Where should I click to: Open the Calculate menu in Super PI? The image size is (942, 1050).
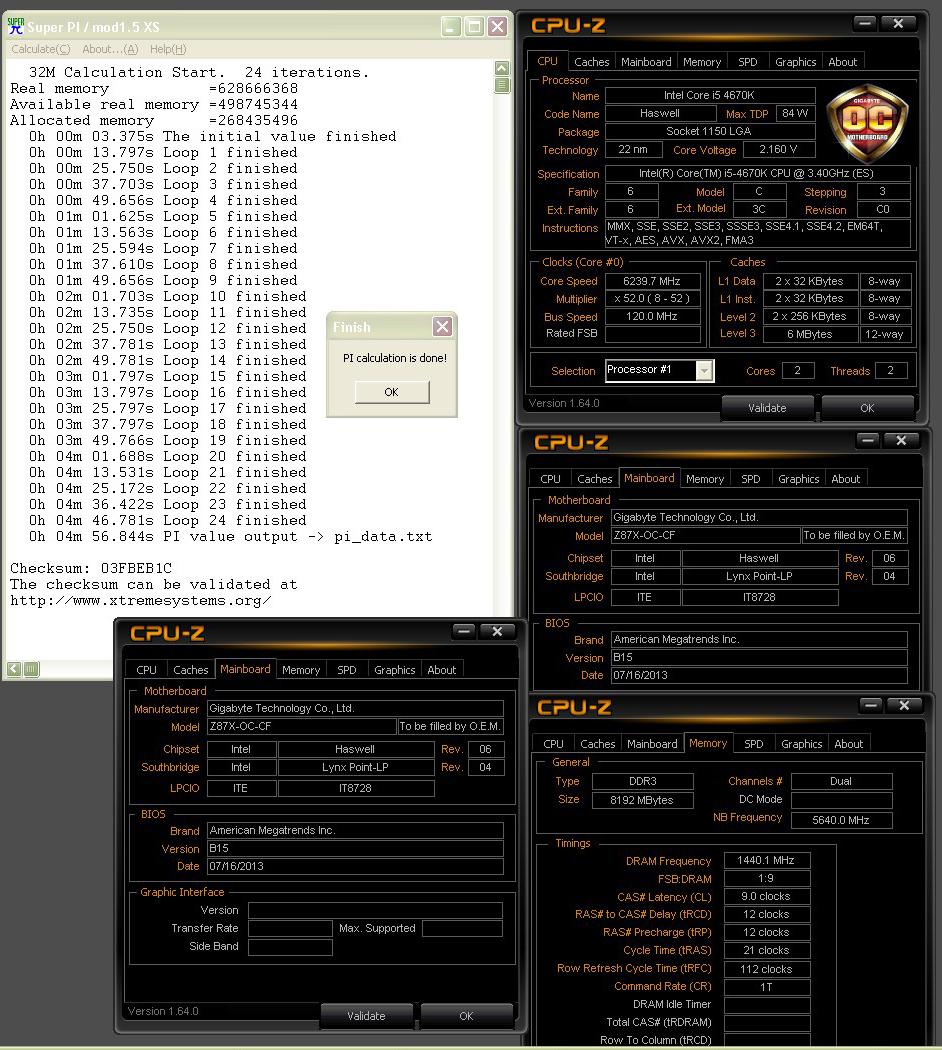tap(40, 49)
